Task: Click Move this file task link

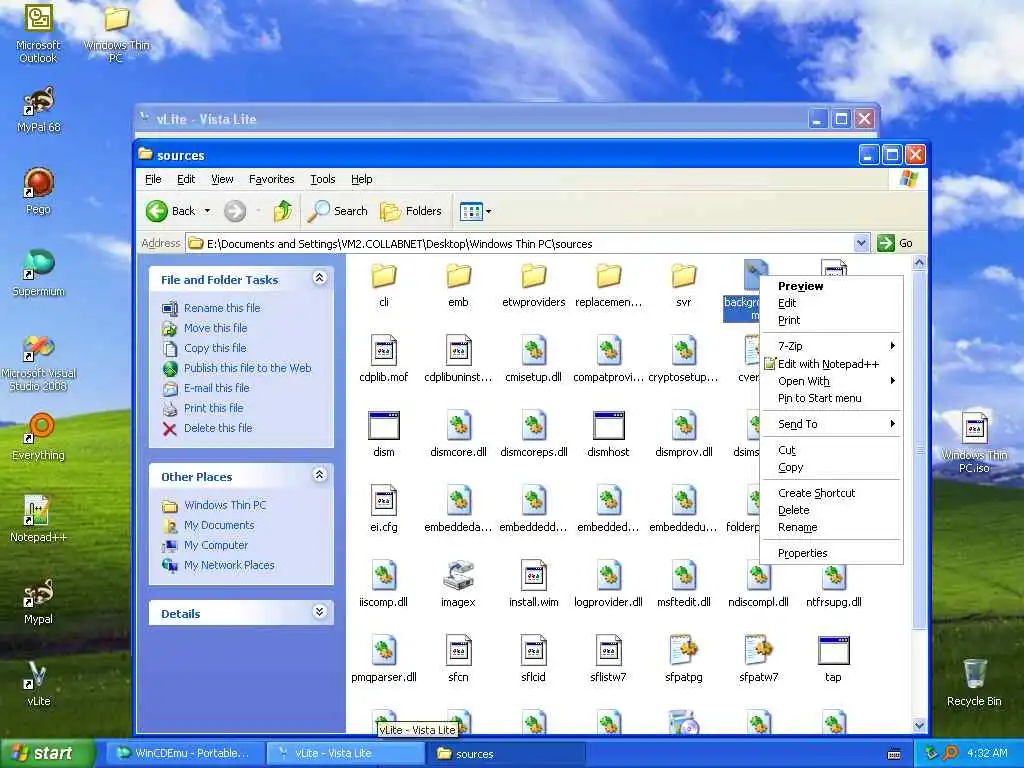Action: click(x=216, y=328)
